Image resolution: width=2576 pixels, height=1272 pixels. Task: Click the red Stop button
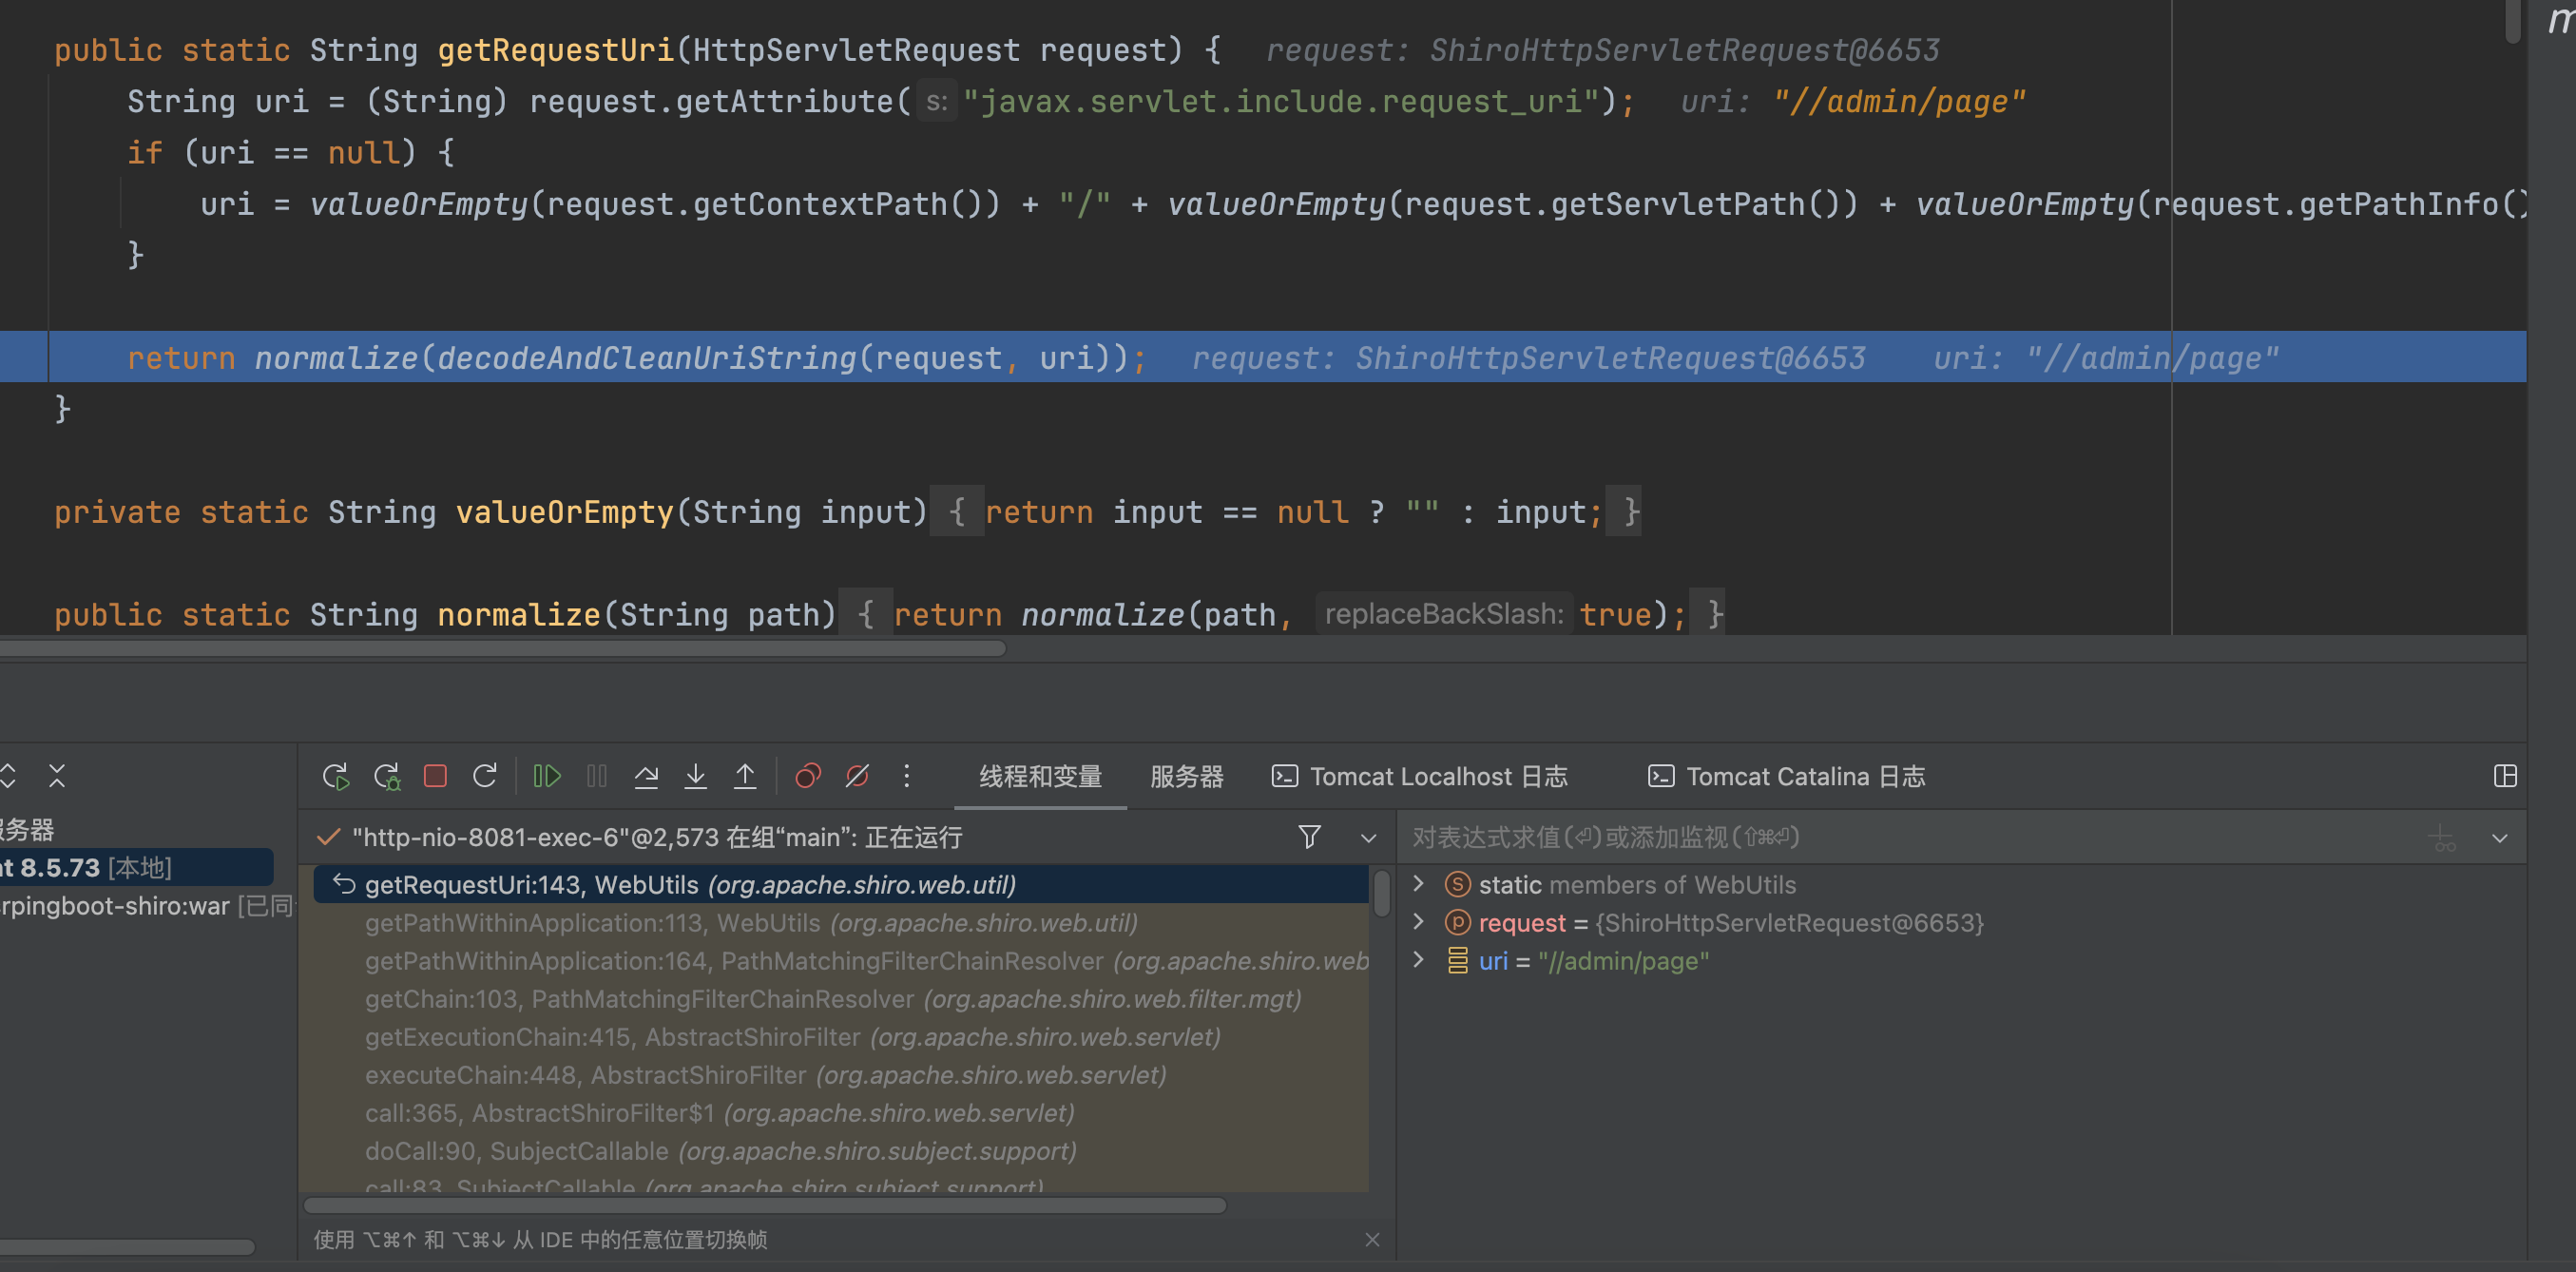coord(435,776)
